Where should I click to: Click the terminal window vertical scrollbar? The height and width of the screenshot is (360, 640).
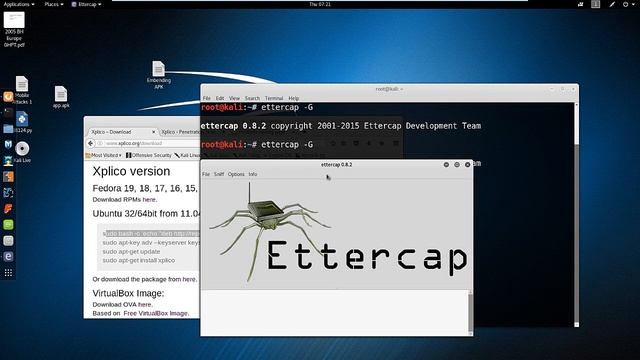(x=576, y=214)
